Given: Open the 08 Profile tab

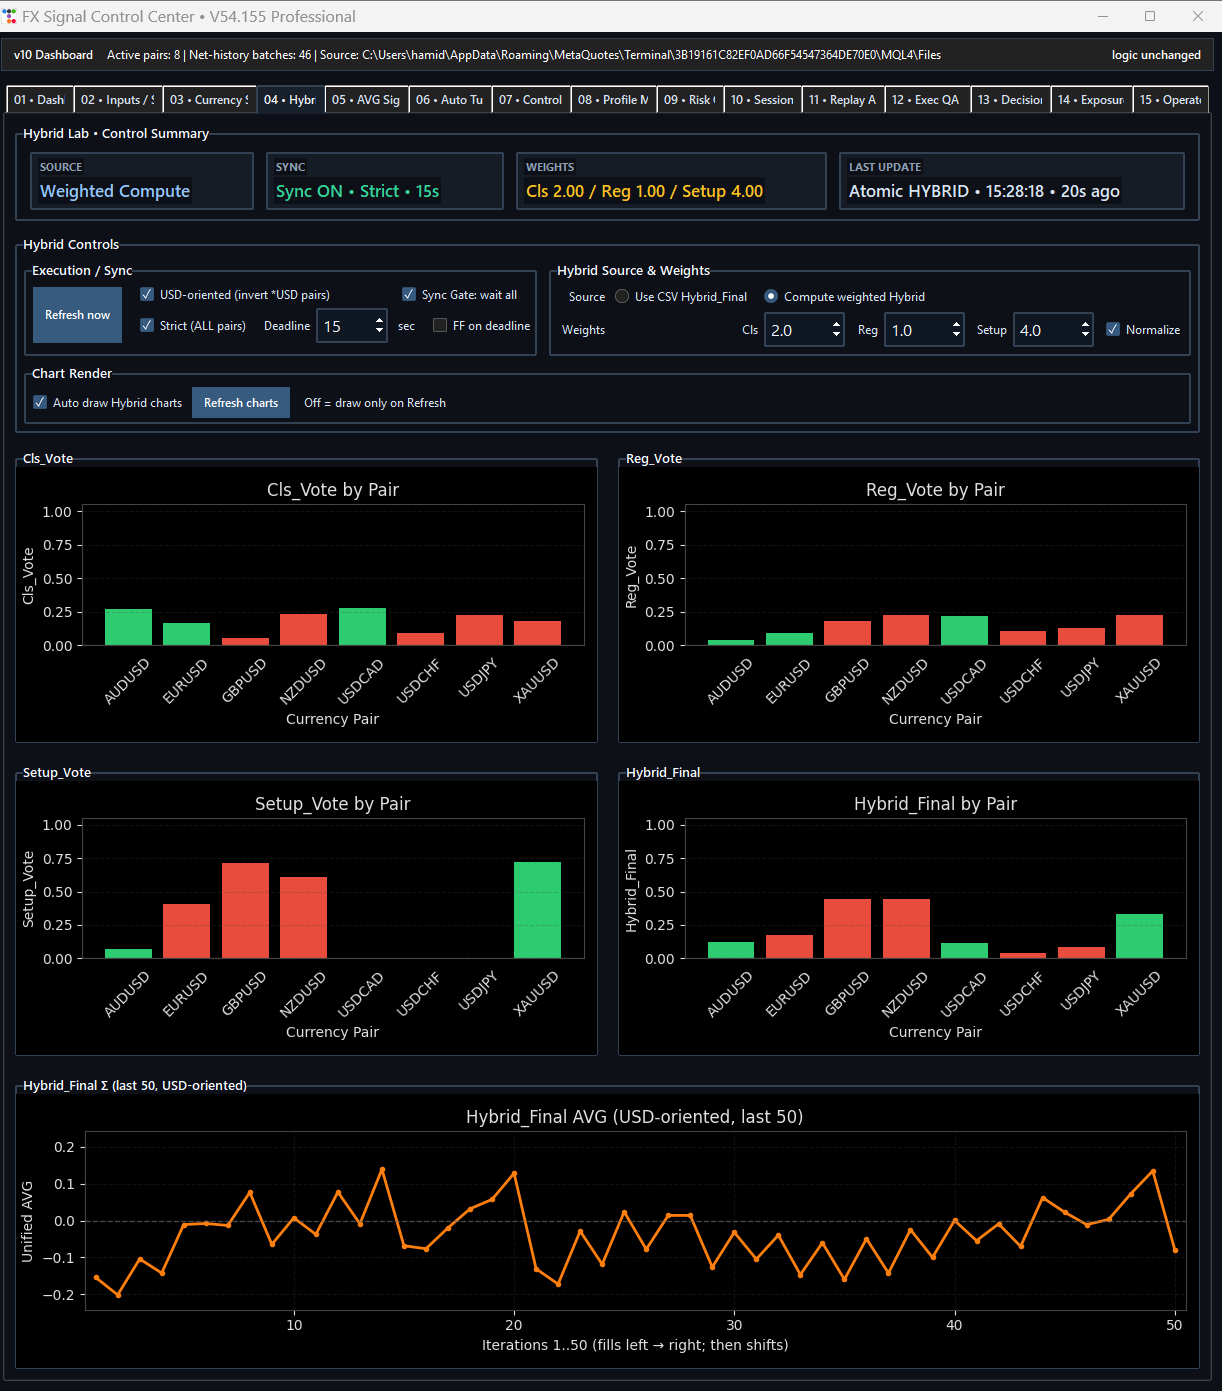Looking at the screenshot, I should click(x=614, y=100).
